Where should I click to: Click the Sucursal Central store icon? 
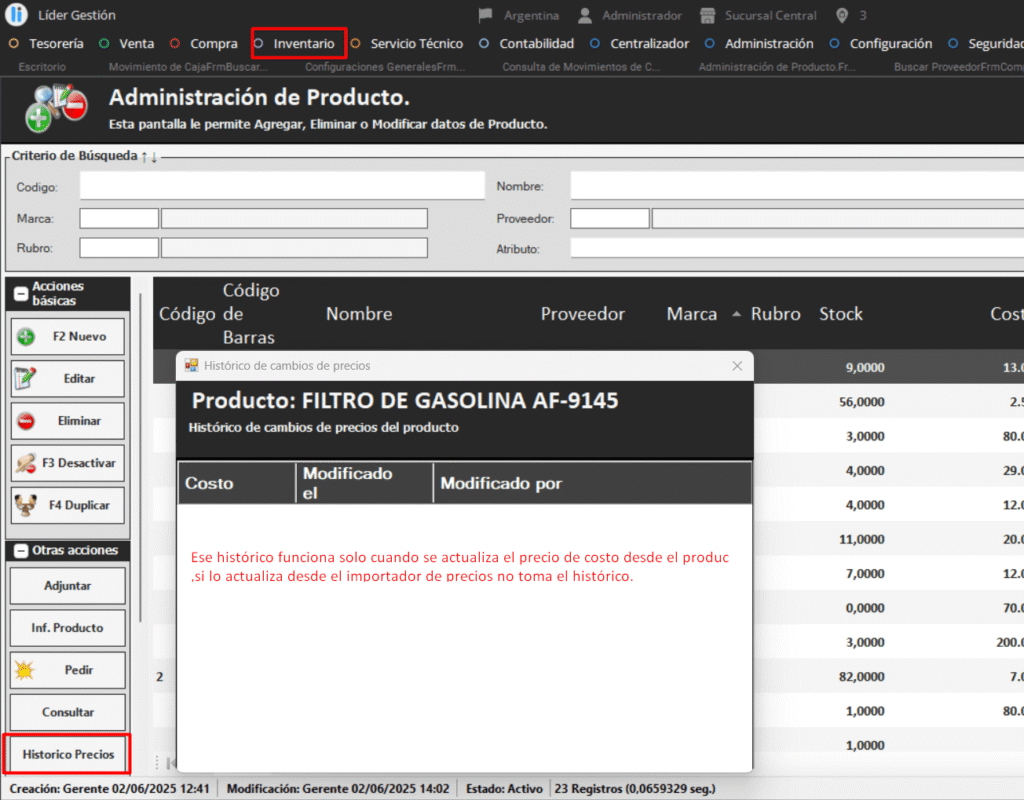pos(708,15)
